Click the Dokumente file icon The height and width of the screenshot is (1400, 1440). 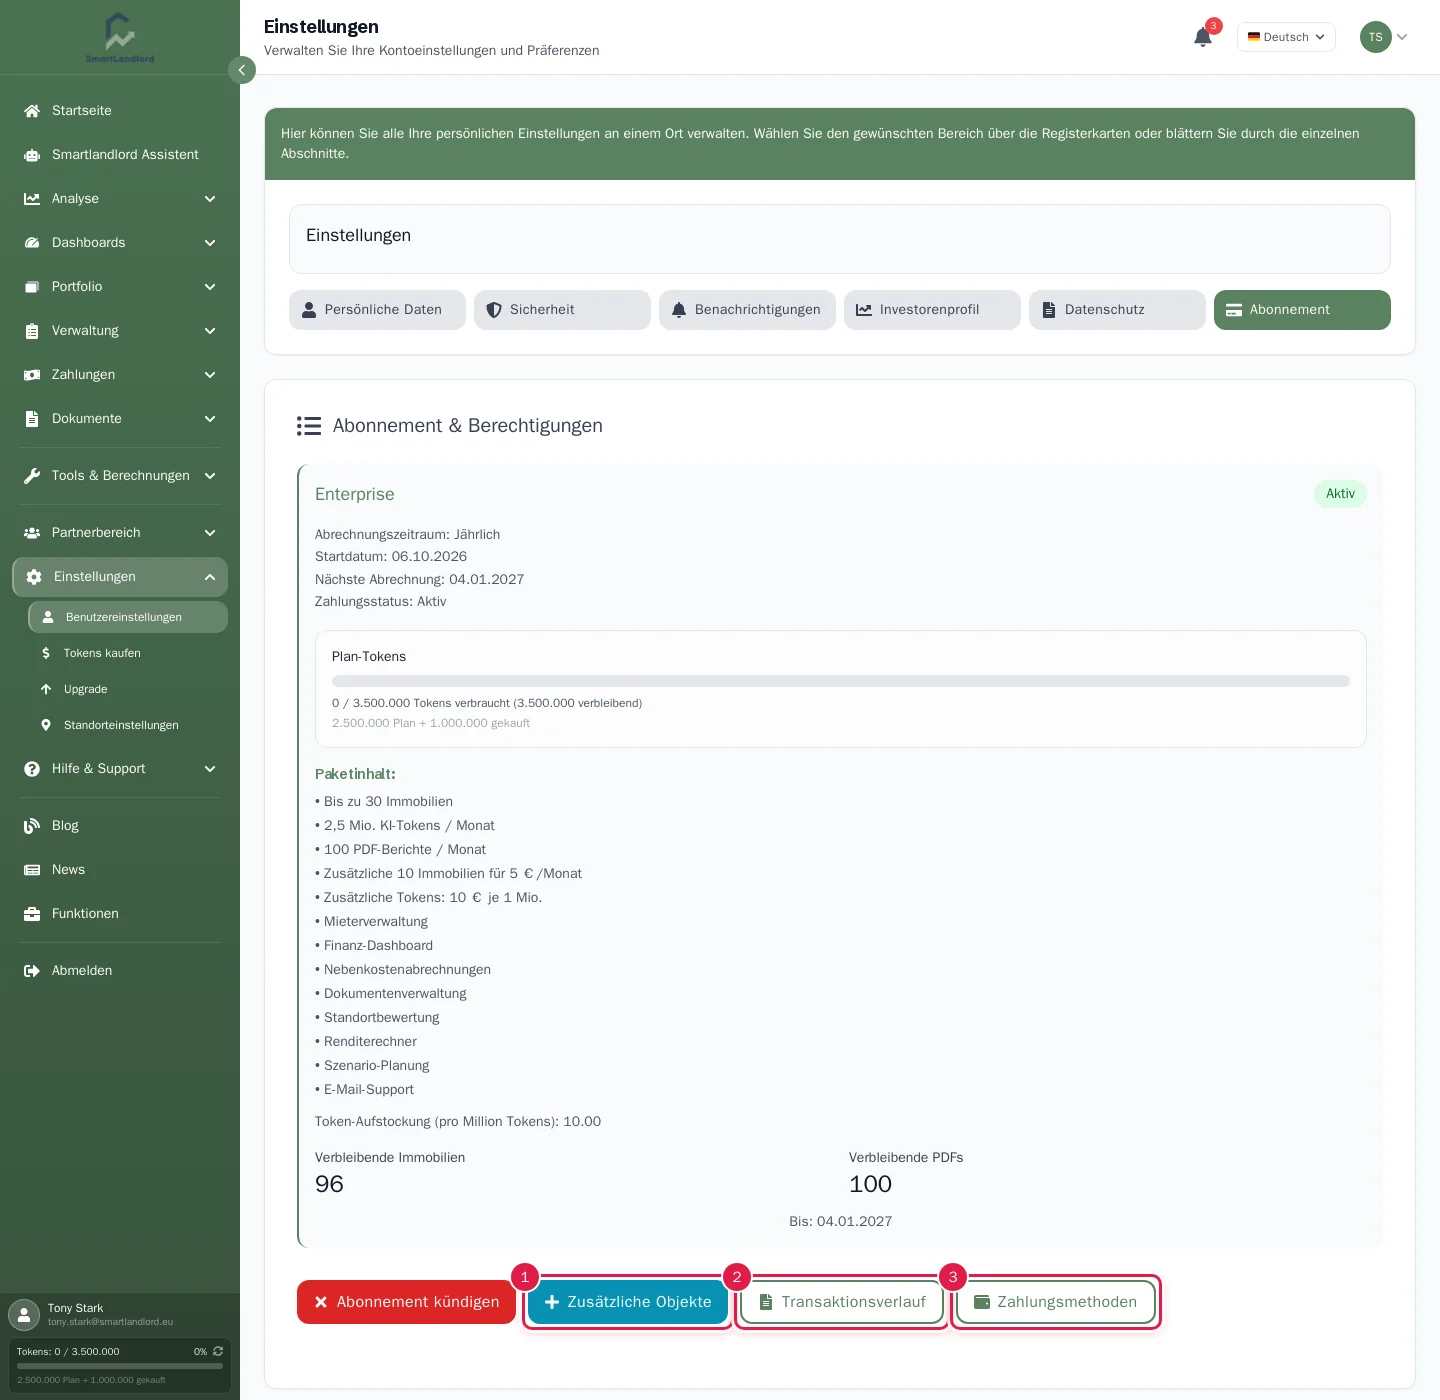[32, 419]
